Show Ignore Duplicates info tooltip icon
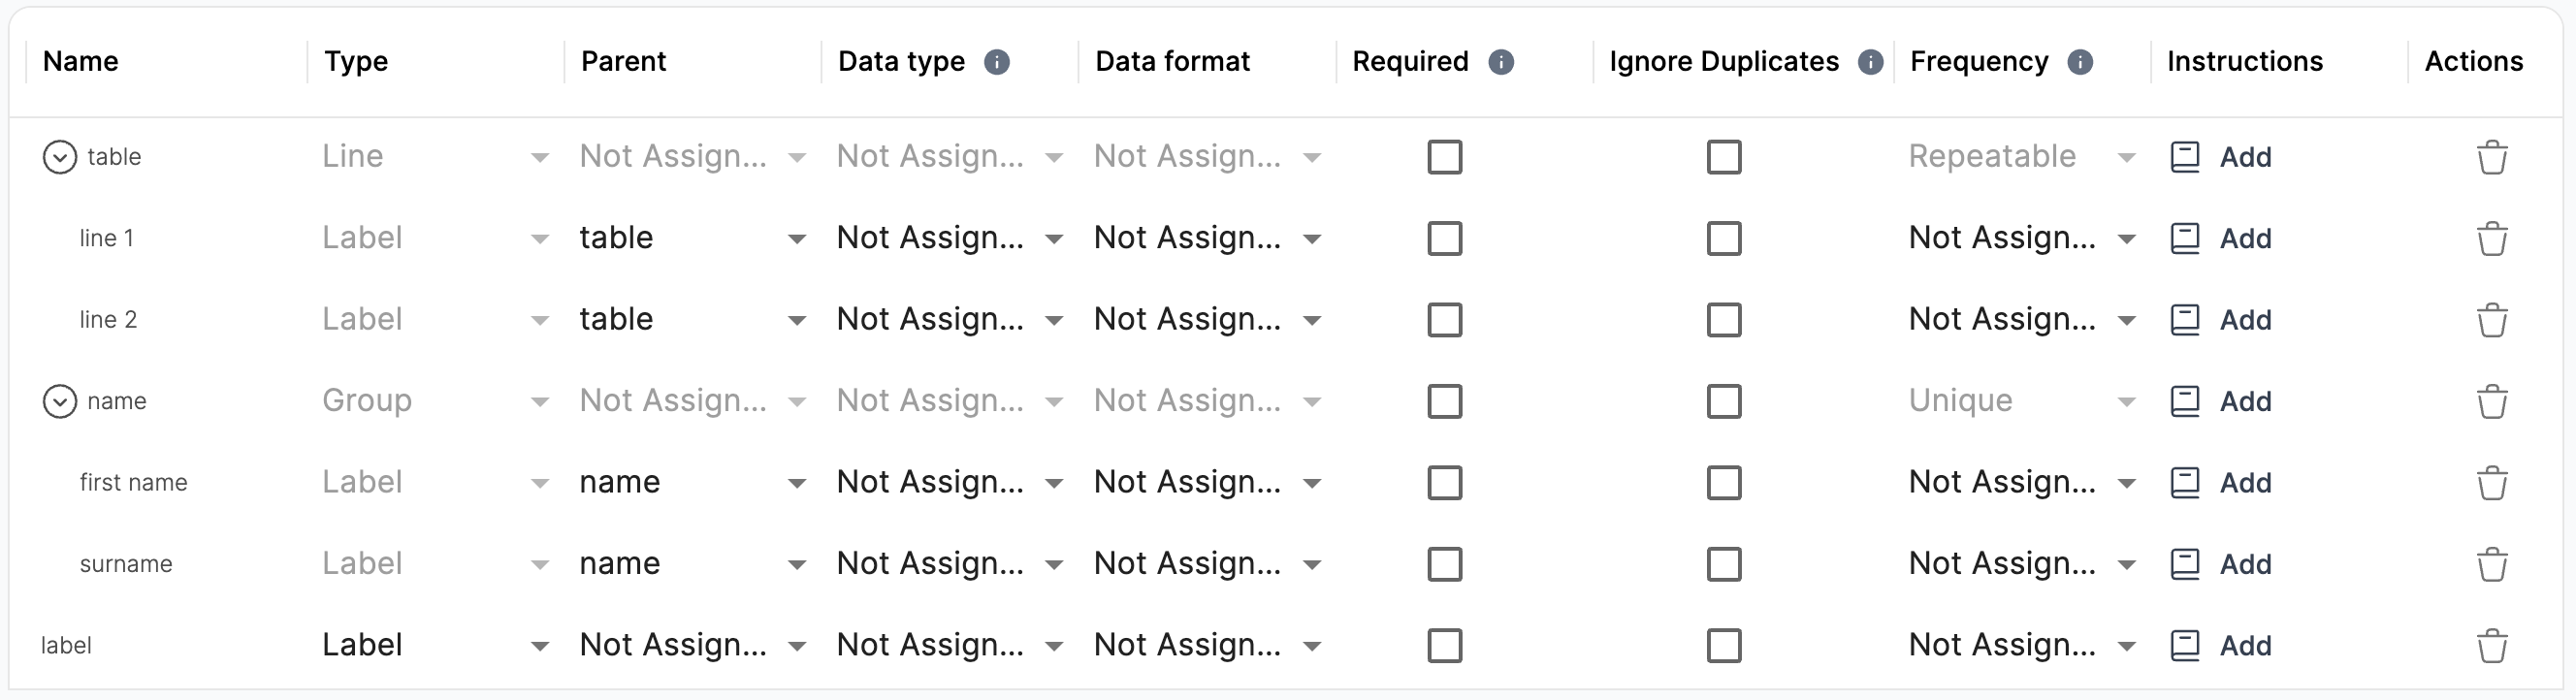This screenshot has height=700, width=2576. (1870, 62)
